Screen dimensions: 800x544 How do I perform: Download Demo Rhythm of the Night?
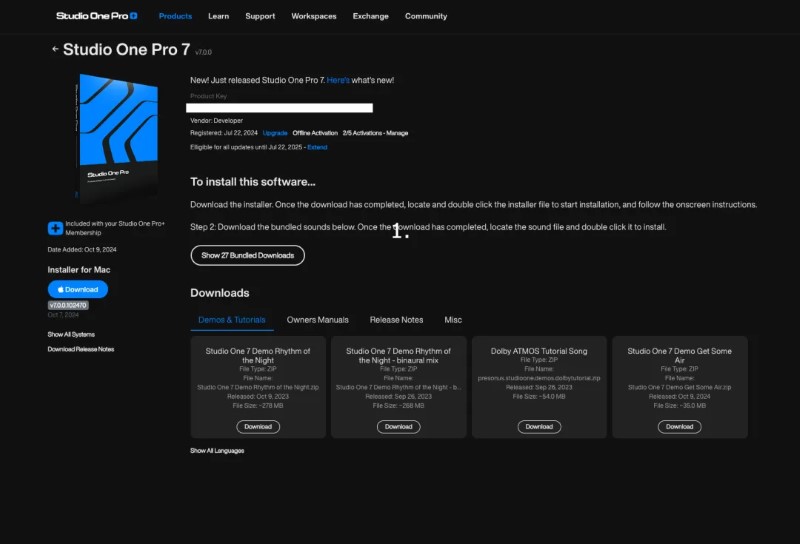258,427
